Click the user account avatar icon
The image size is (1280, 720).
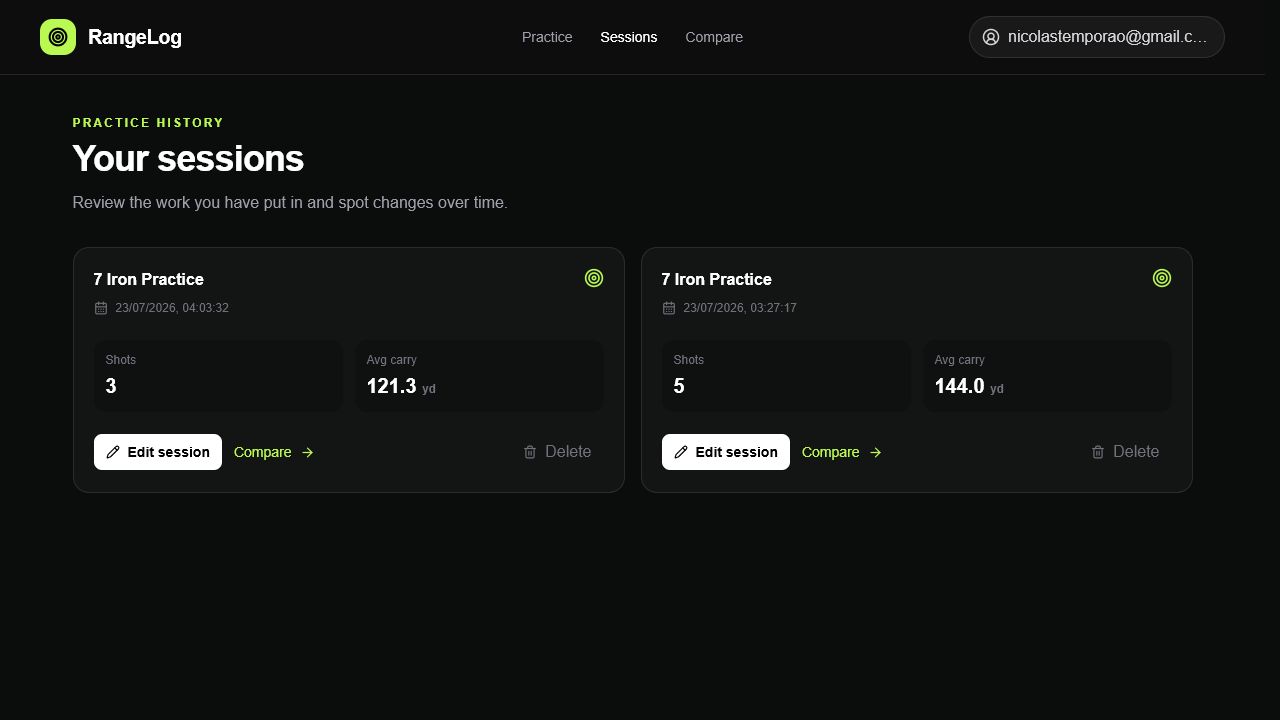point(991,37)
